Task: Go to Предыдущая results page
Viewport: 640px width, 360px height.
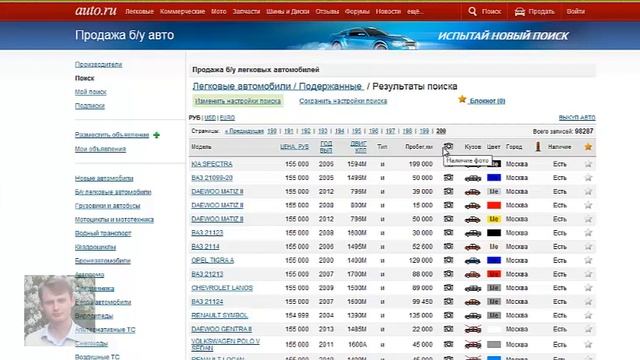Action: [244, 131]
